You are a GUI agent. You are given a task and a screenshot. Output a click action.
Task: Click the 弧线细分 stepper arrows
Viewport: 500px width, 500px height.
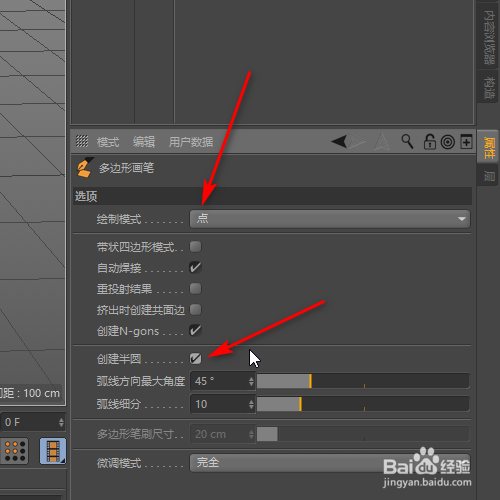(251, 404)
